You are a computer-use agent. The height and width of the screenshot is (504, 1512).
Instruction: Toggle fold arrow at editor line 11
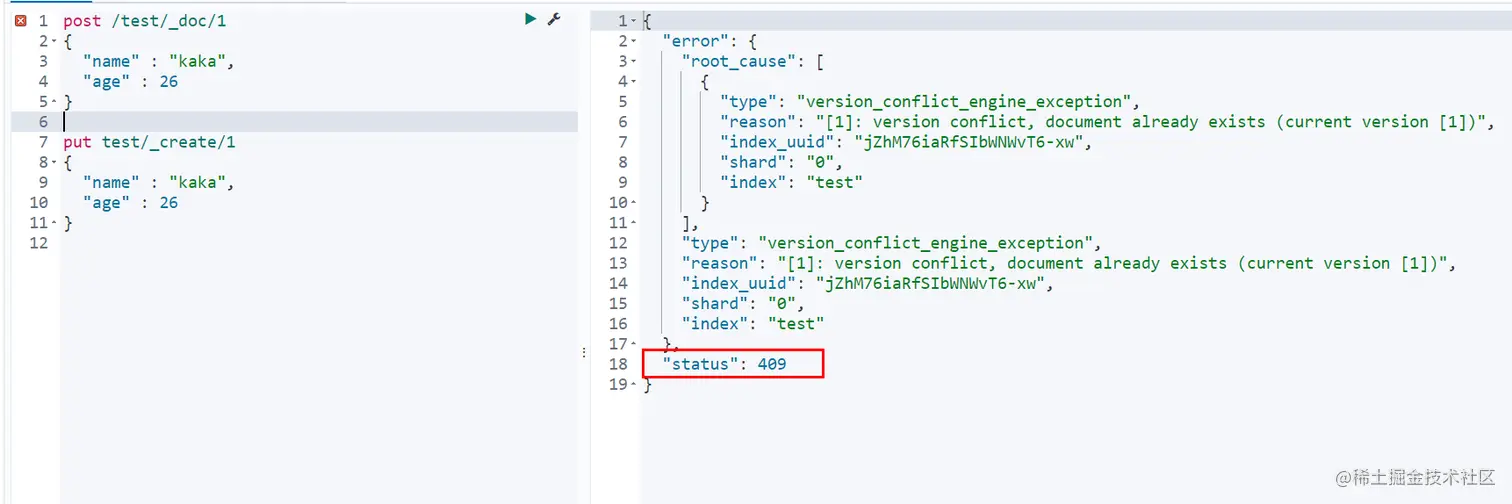[x=53, y=223]
